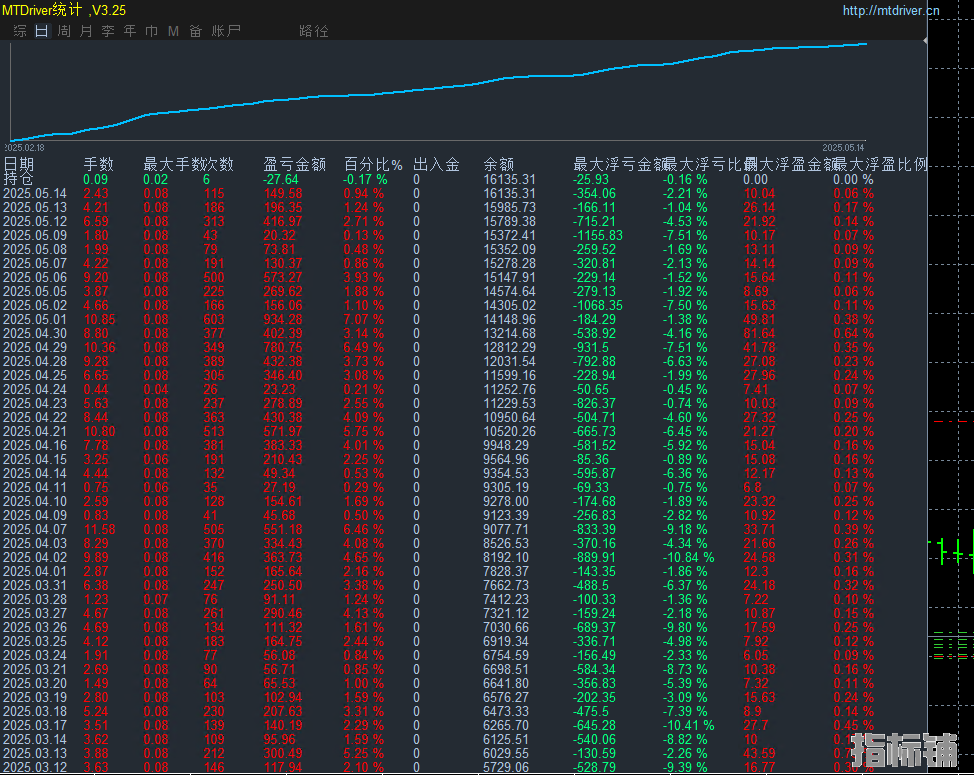The width and height of the screenshot is (974, 775).
Task: Select the 日 daily statistics tab
Action: pyautogui.click(x=42, y=30)
